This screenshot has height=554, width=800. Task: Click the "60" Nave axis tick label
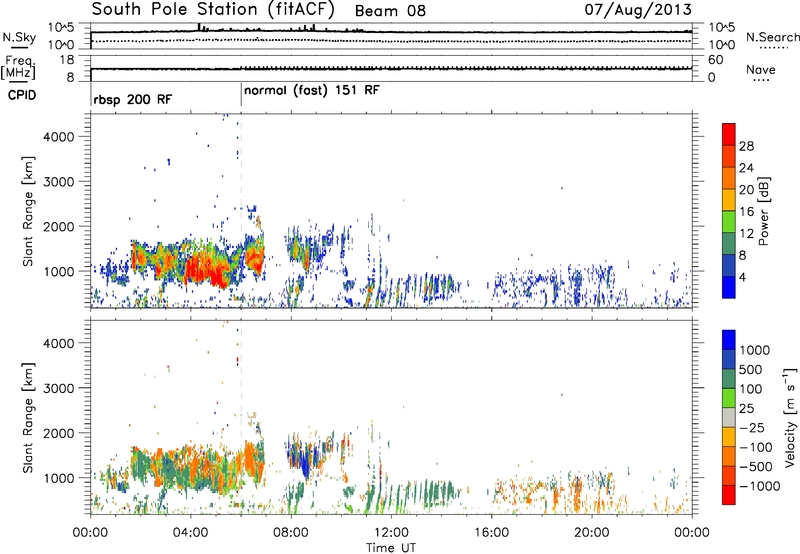pos(716,60)
